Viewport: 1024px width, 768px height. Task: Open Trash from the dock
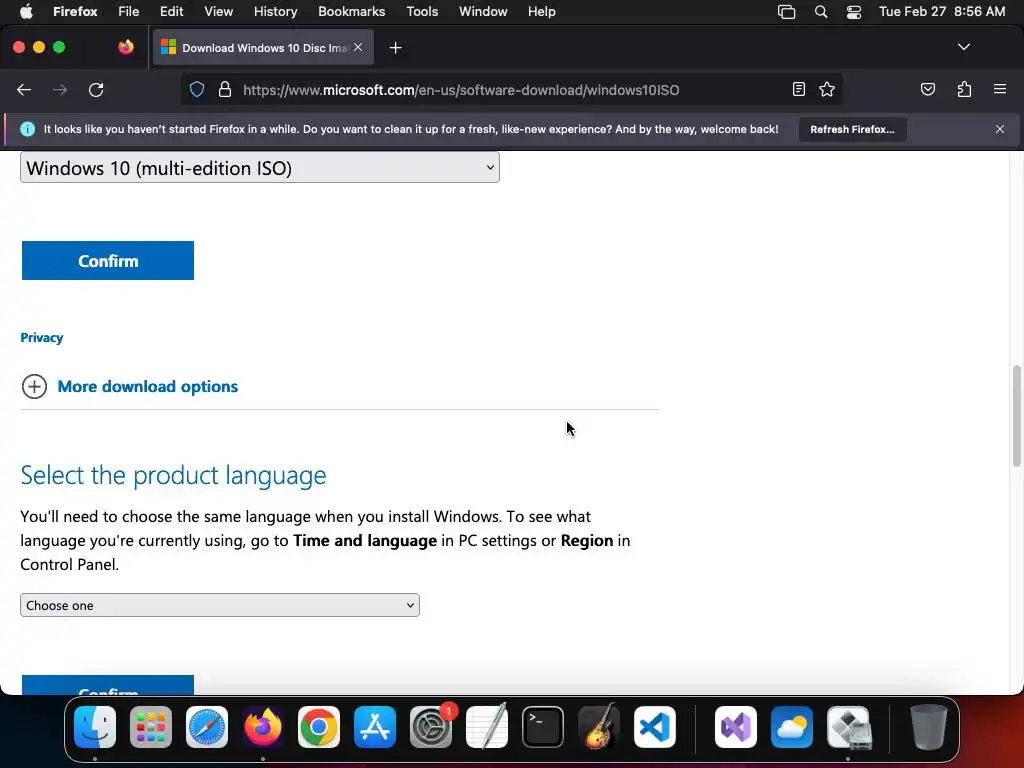point(928,727)
